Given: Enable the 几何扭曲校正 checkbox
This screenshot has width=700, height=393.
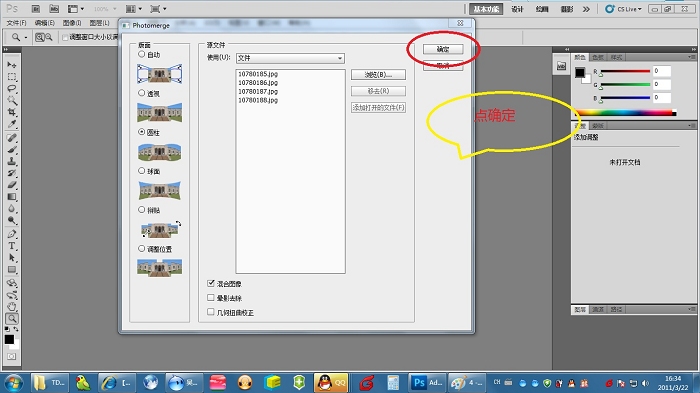Looking at the screenshot, I should tap(211, 312).
